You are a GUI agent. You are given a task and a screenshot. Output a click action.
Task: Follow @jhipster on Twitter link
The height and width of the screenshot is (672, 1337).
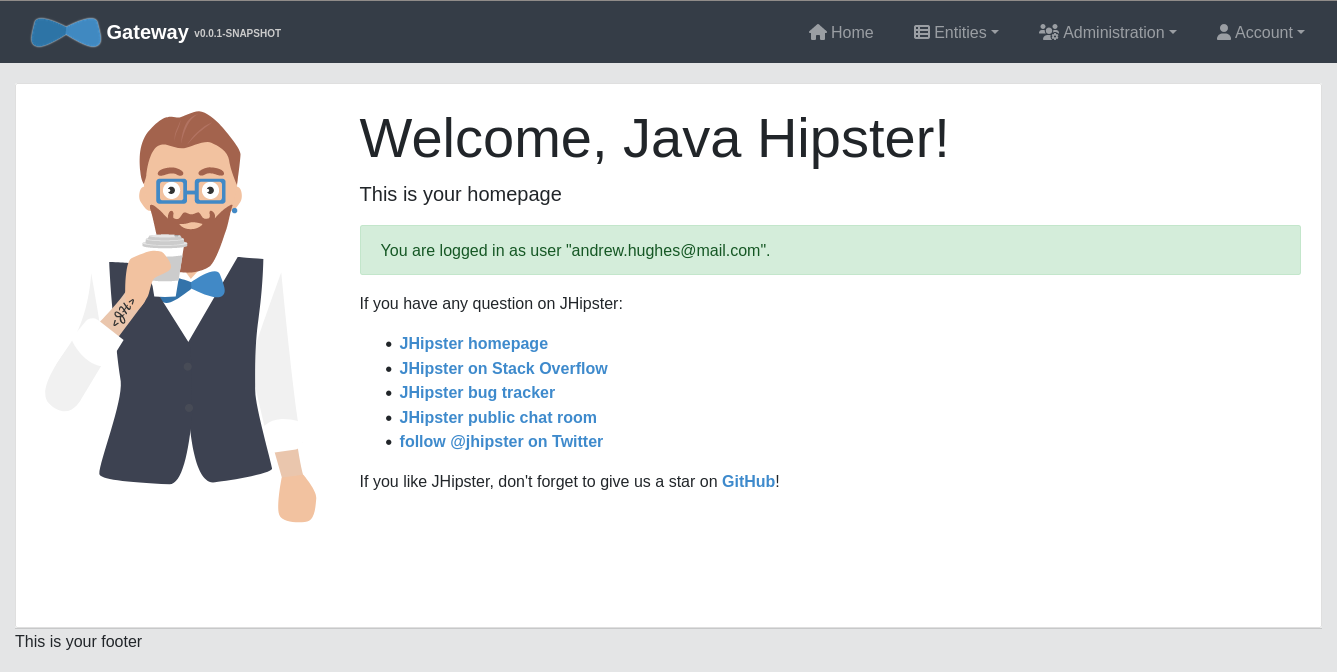501,442
